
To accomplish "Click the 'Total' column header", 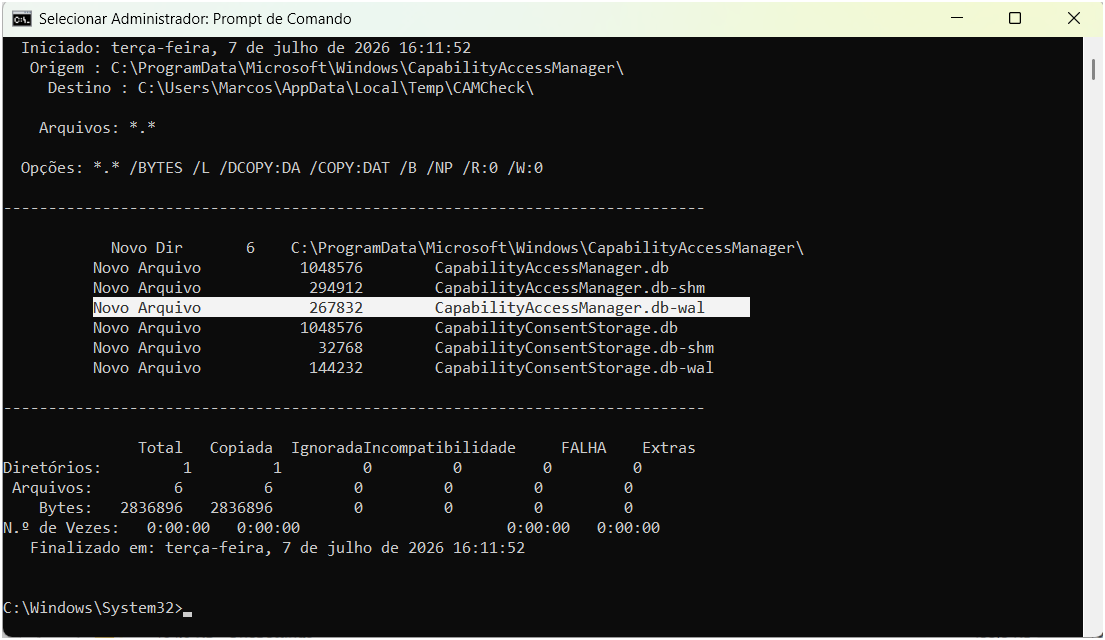I will (x=160, y=448).
